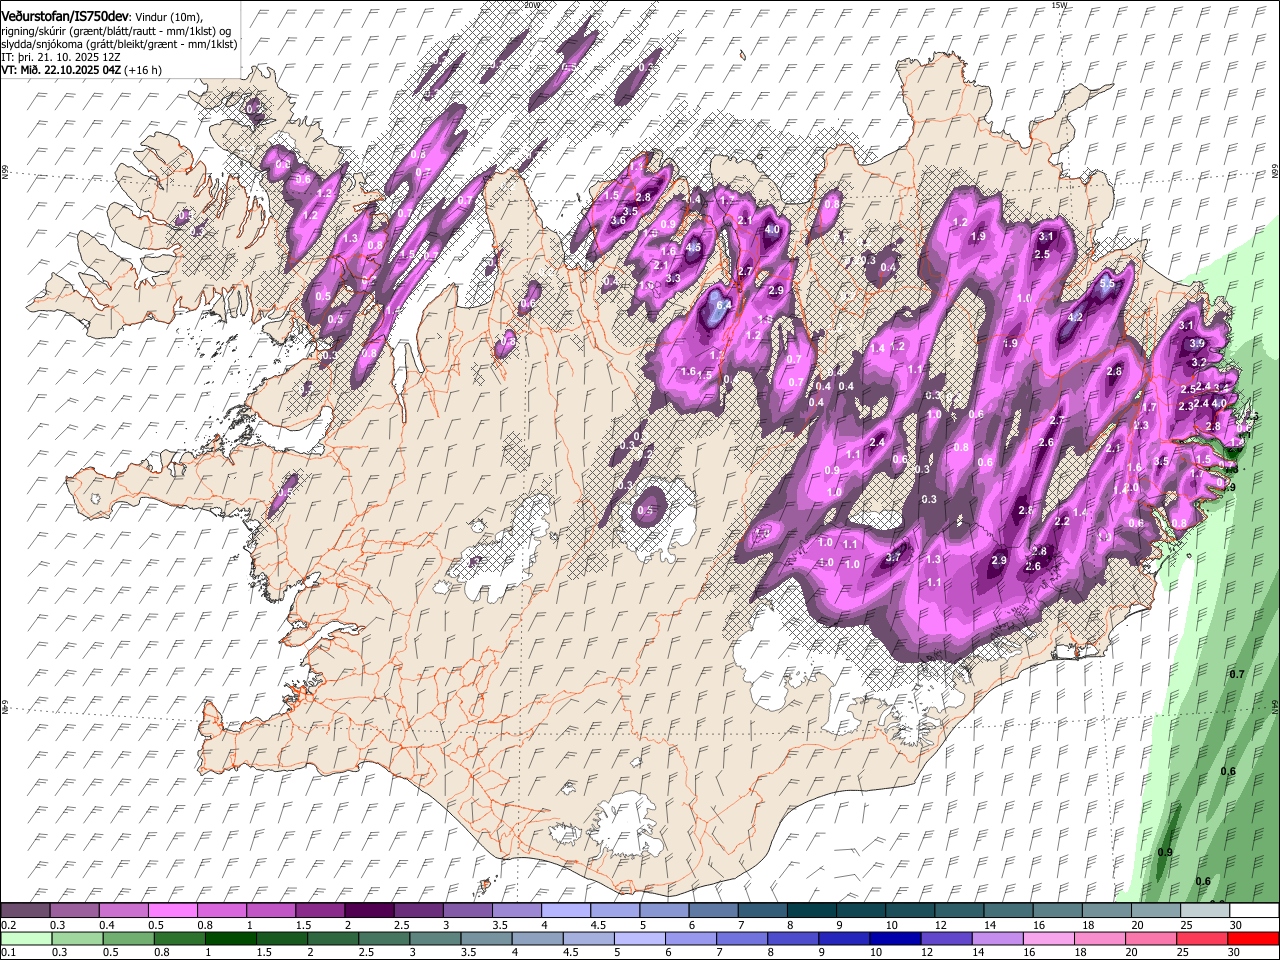Screen dimensions: 1280x960
Task: Pick the deep blue rain swatch labelled 10
Action: pos(894,939)
